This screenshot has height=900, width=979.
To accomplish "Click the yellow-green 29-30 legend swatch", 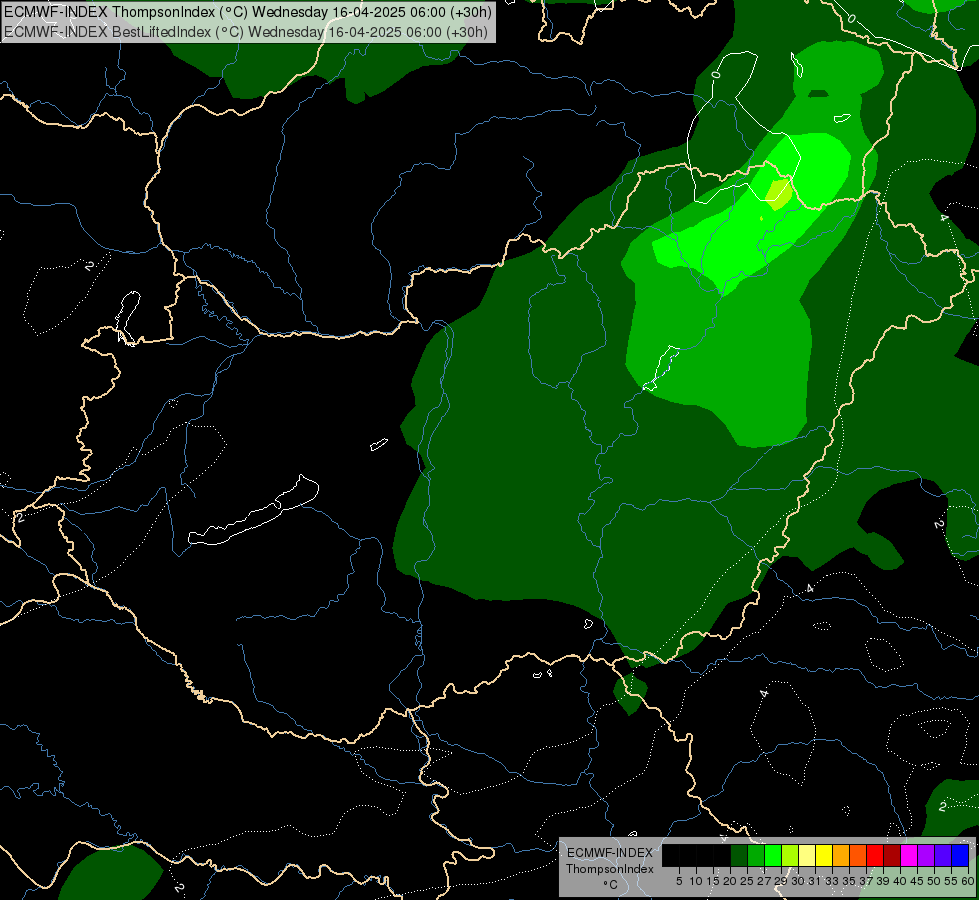I will pos(790,855).
